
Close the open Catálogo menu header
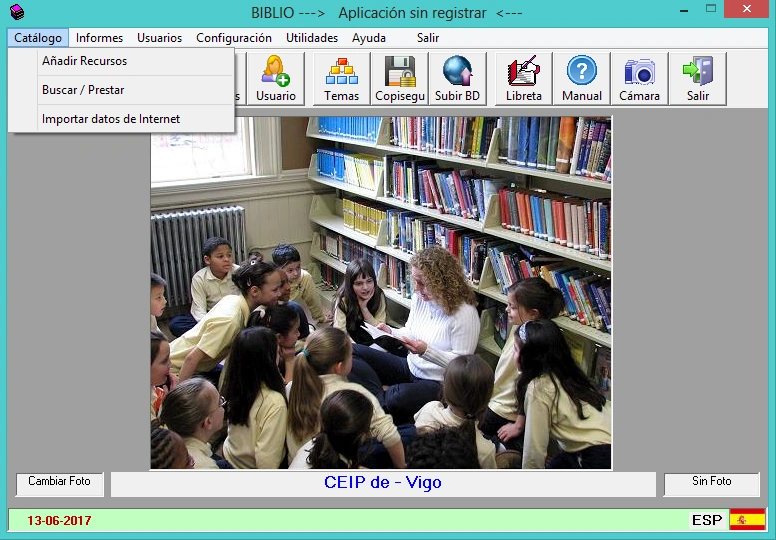coord(38,38)
